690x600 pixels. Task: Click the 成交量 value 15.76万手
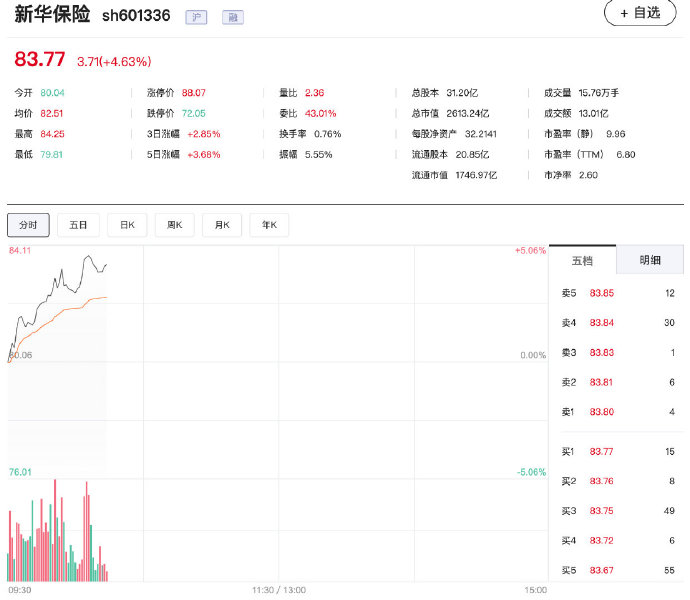pos(599,93)
